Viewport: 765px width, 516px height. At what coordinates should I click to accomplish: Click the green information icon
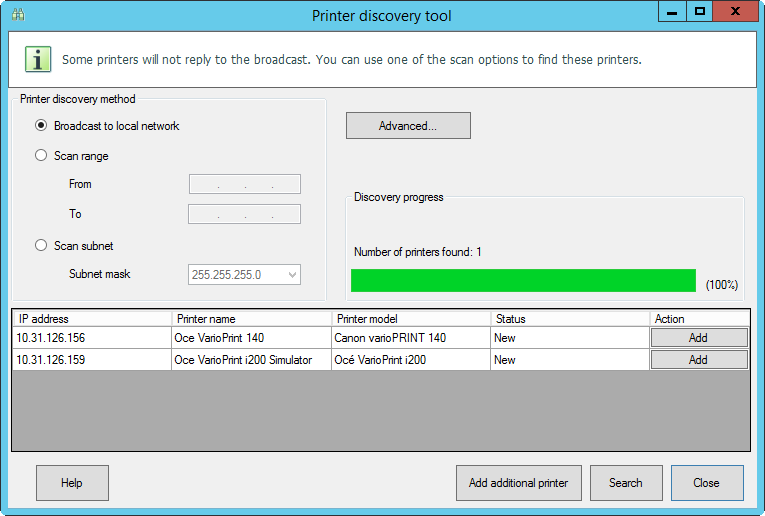(x=38, y=60)
